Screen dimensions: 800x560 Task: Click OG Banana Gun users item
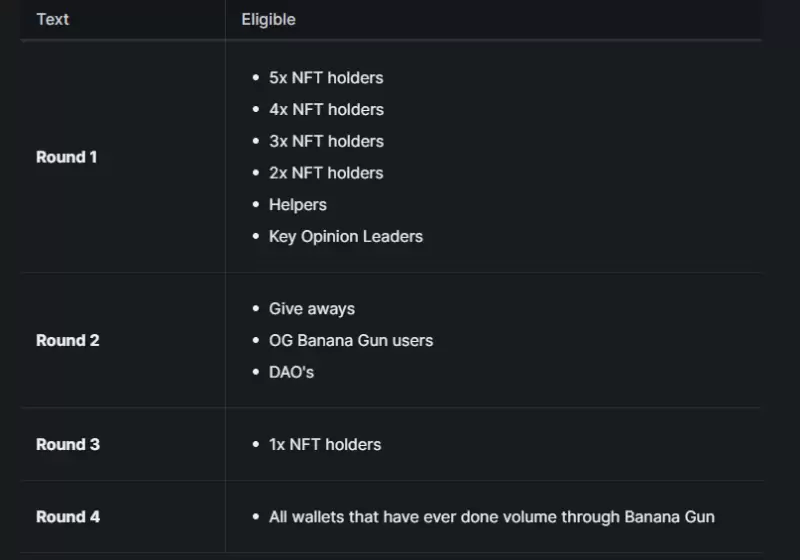351,340
